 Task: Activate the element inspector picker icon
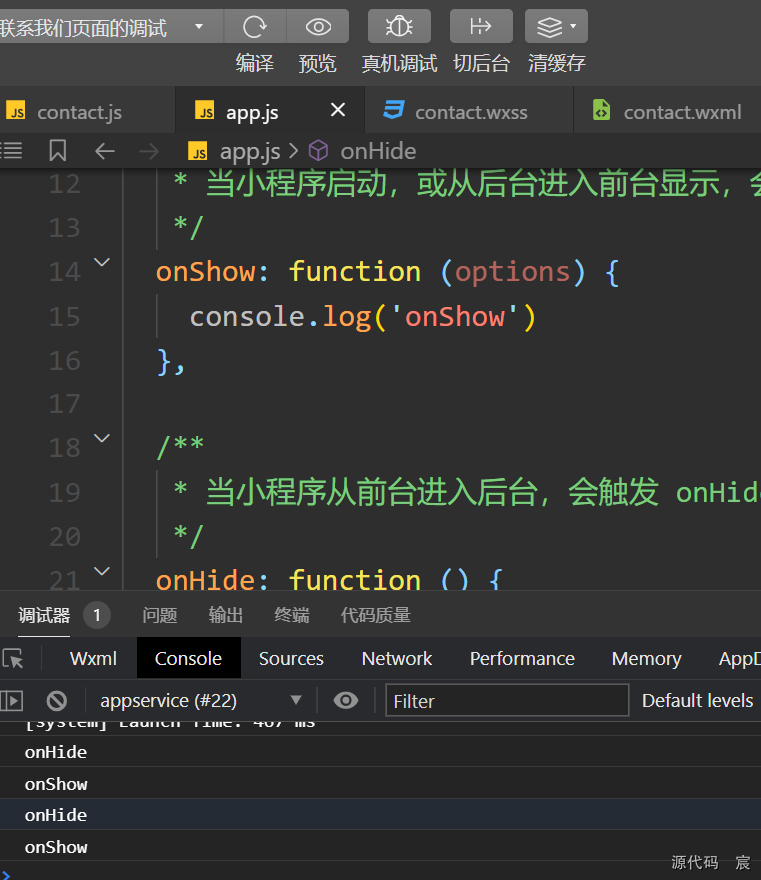[x=13, y=658]
